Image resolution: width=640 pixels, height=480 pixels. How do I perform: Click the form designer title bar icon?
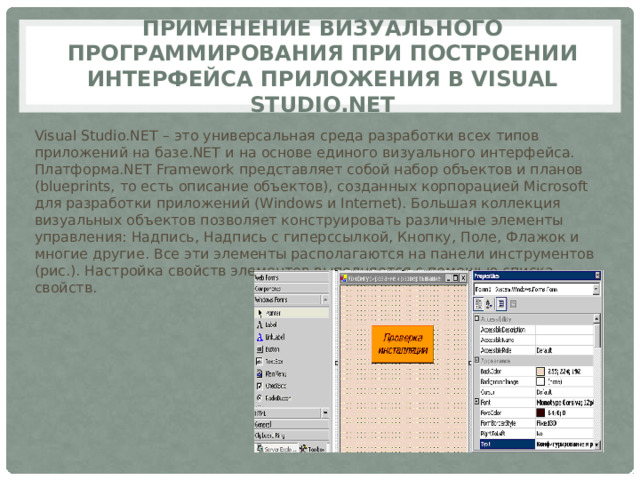344,278
